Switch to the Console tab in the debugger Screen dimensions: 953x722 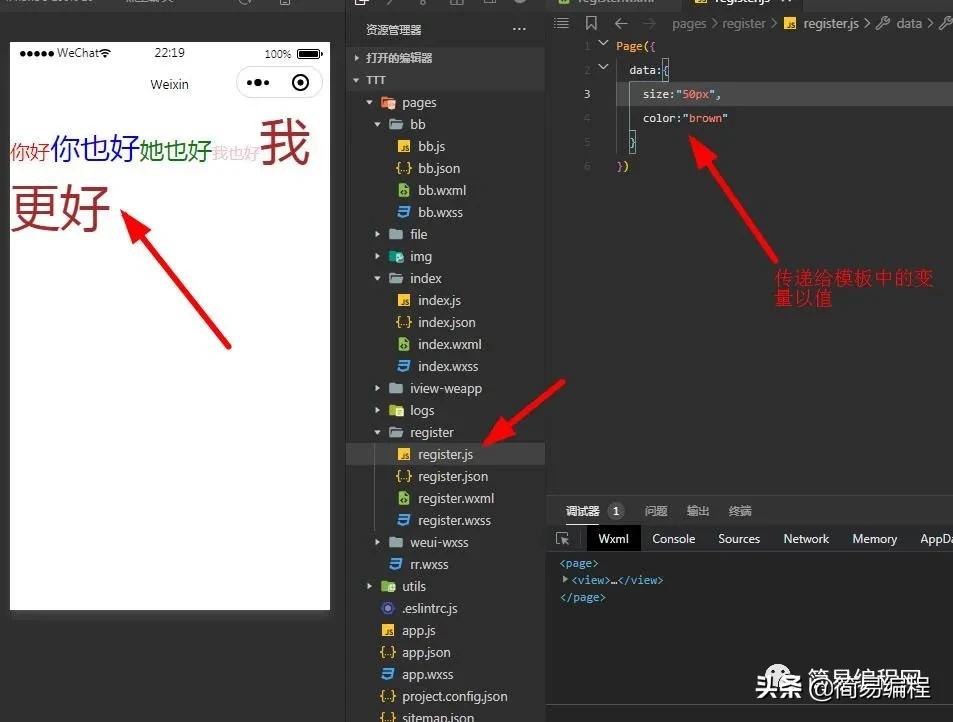click(x=673, y=538)
